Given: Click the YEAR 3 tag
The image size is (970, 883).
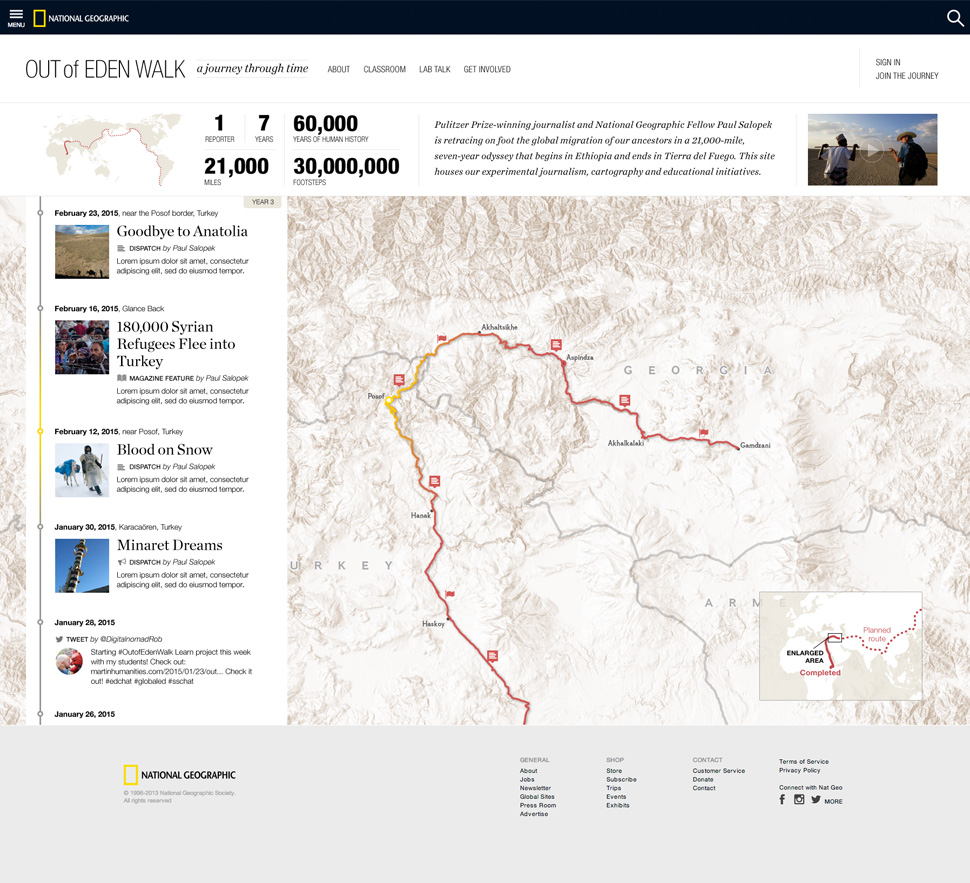Looking at the screenshot, I should coord(263,202).
